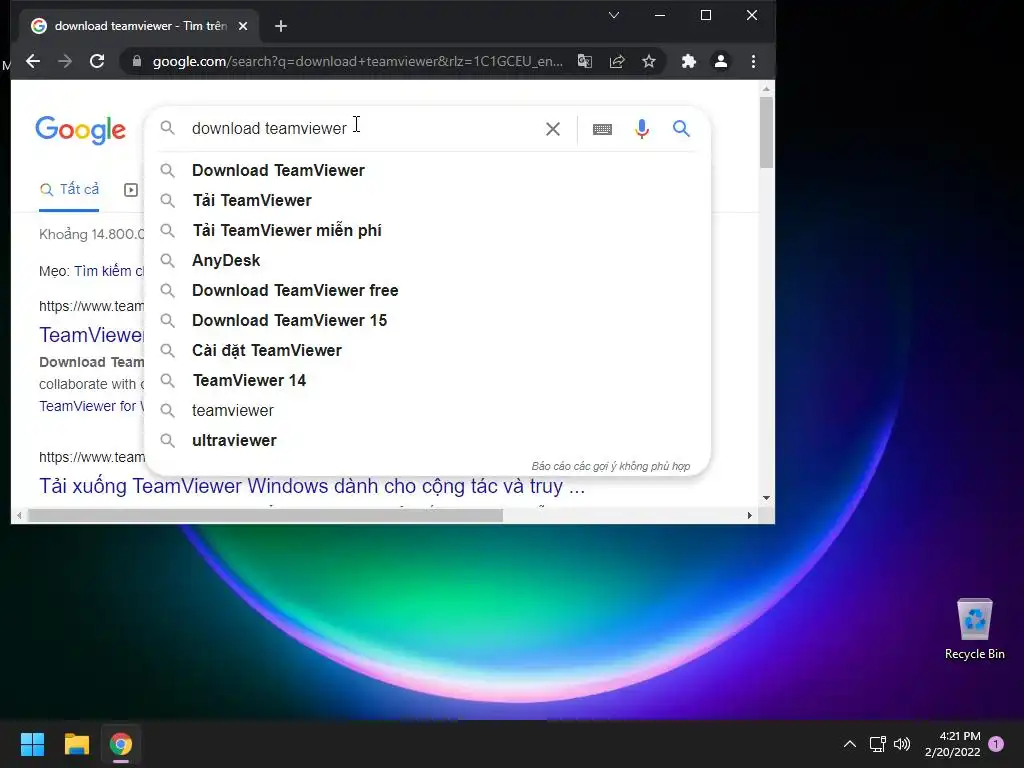Viewport: 1024px width, 768px height.
Task: Click the scroll left arrow
Action: pos(20,515)
